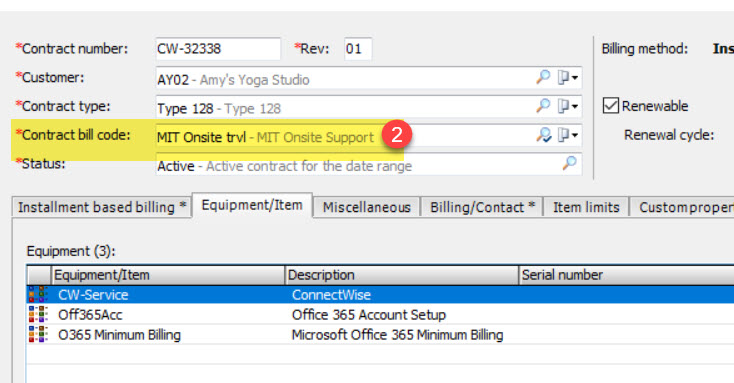The height and width of the screenshot is (383, 734).
Task: Select CW-Service equipment row icon
Action: coord(38,295)
